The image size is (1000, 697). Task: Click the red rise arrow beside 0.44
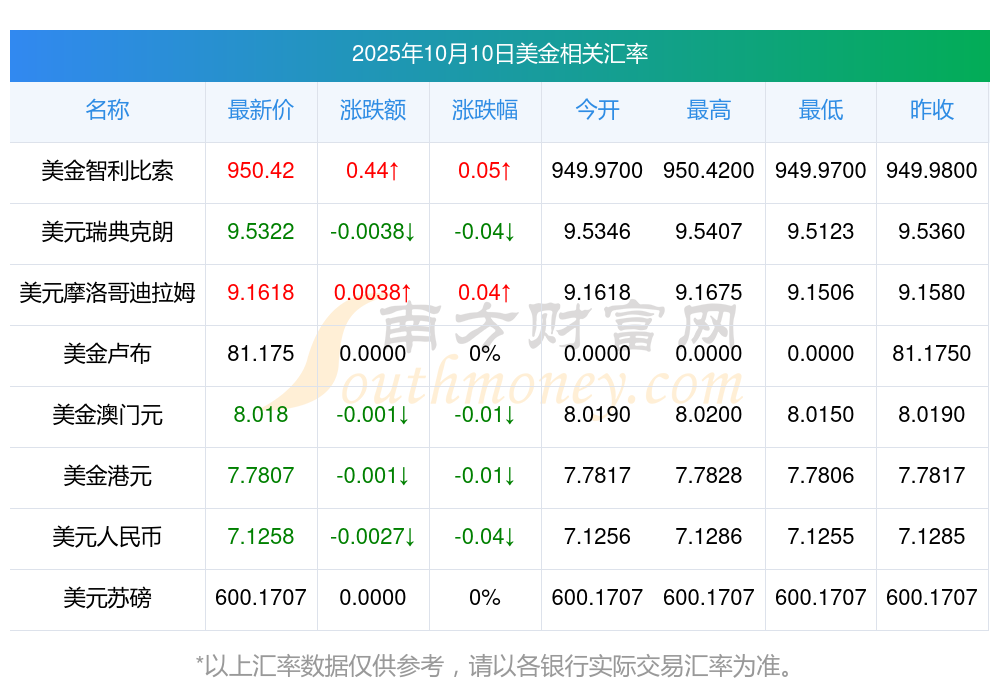(x=394, y=172)
